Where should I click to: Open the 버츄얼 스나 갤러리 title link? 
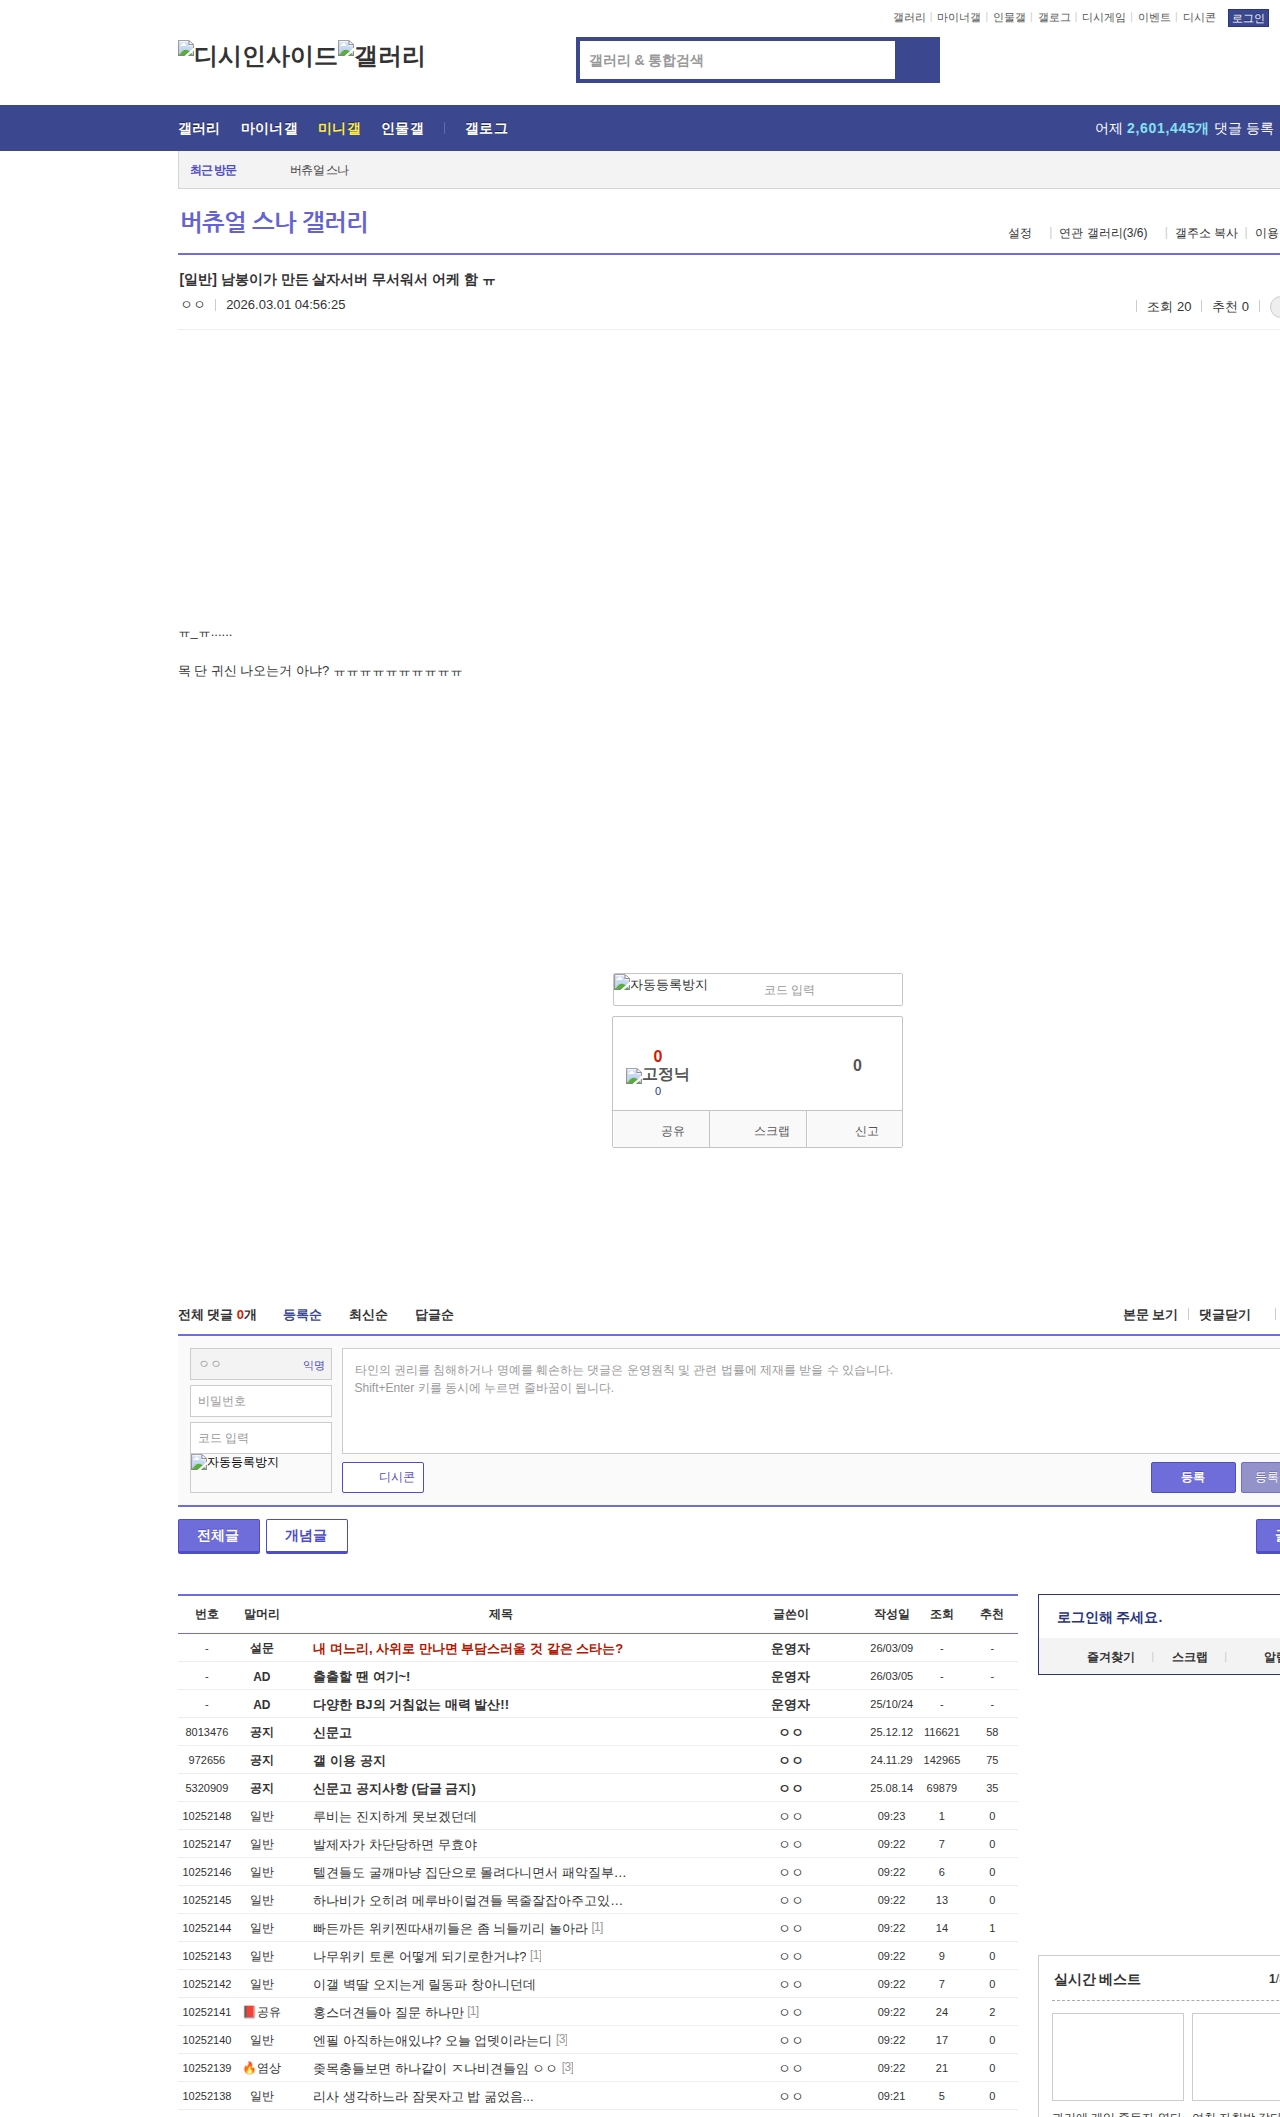click(274, 222)
